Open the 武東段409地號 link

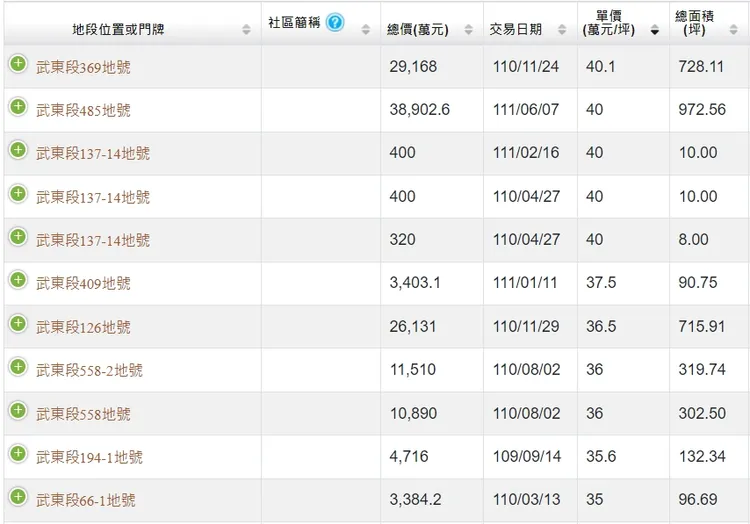83,284
